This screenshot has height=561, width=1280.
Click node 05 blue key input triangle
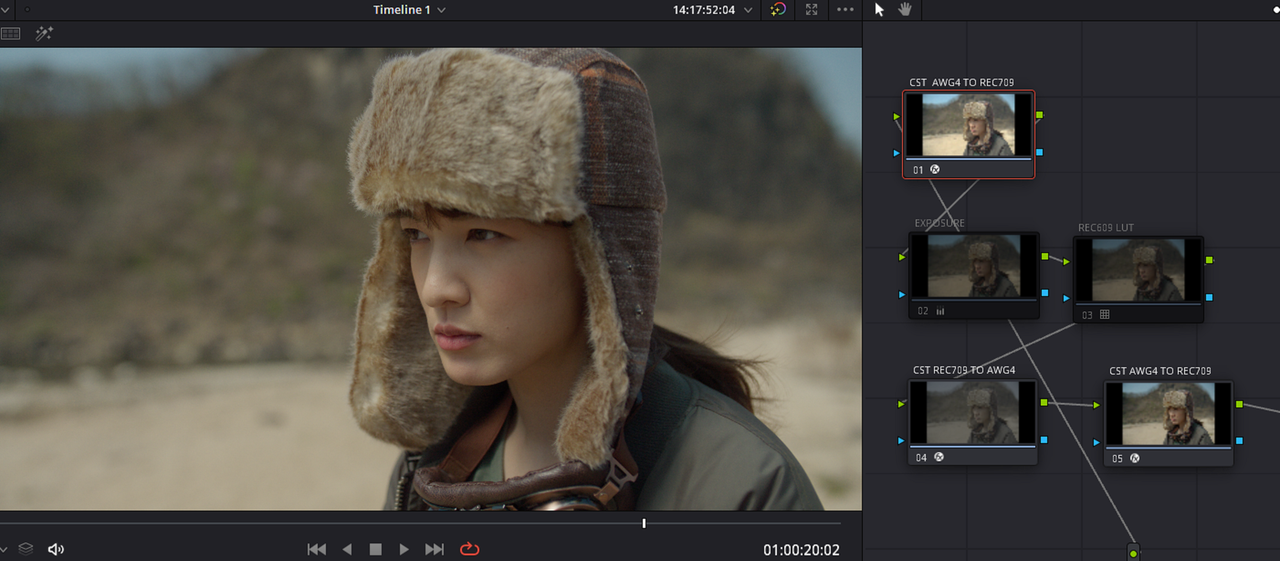tap(1097, 442)
